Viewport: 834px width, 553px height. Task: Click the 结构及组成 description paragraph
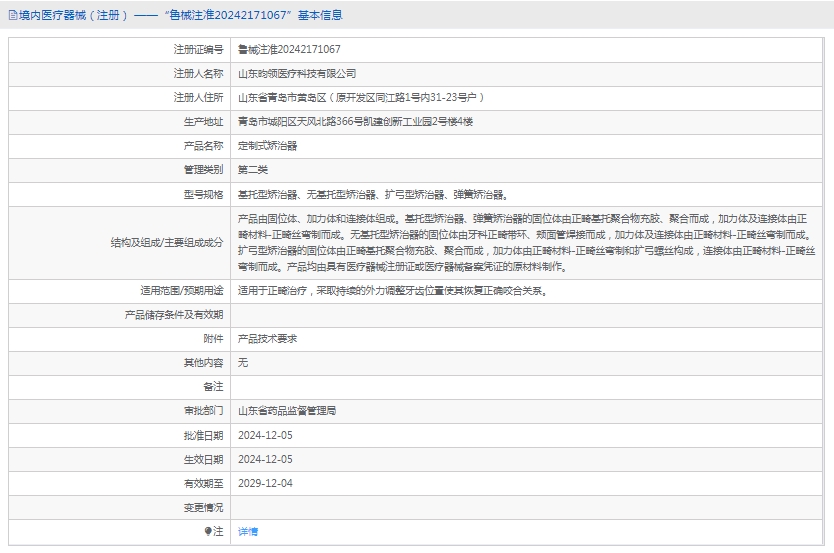tap(520, 242)
